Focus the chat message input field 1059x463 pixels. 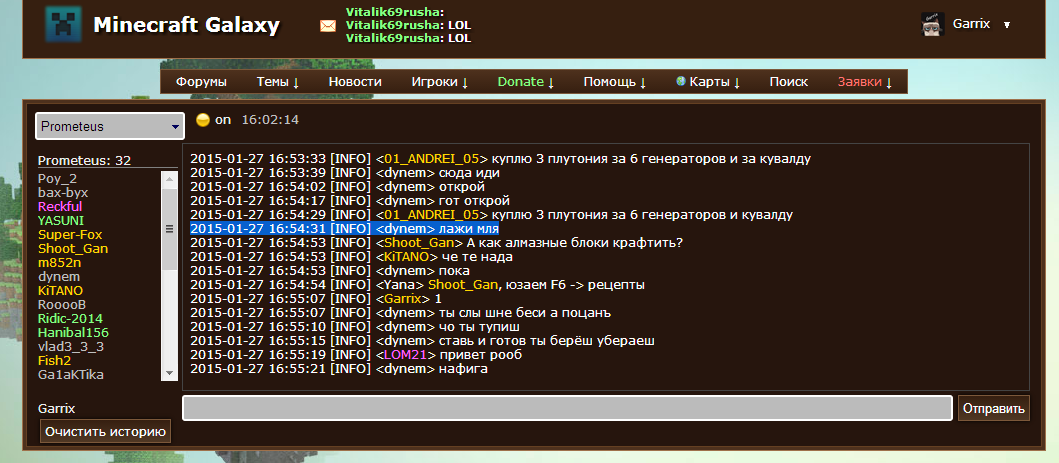[567, 408]
